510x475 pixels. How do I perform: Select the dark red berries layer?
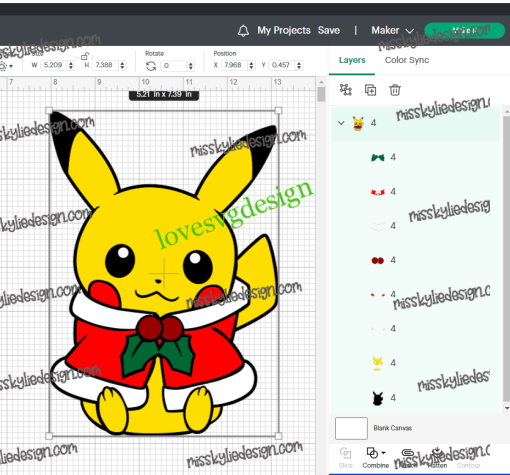pyautogui.click(x=415, y=260)
